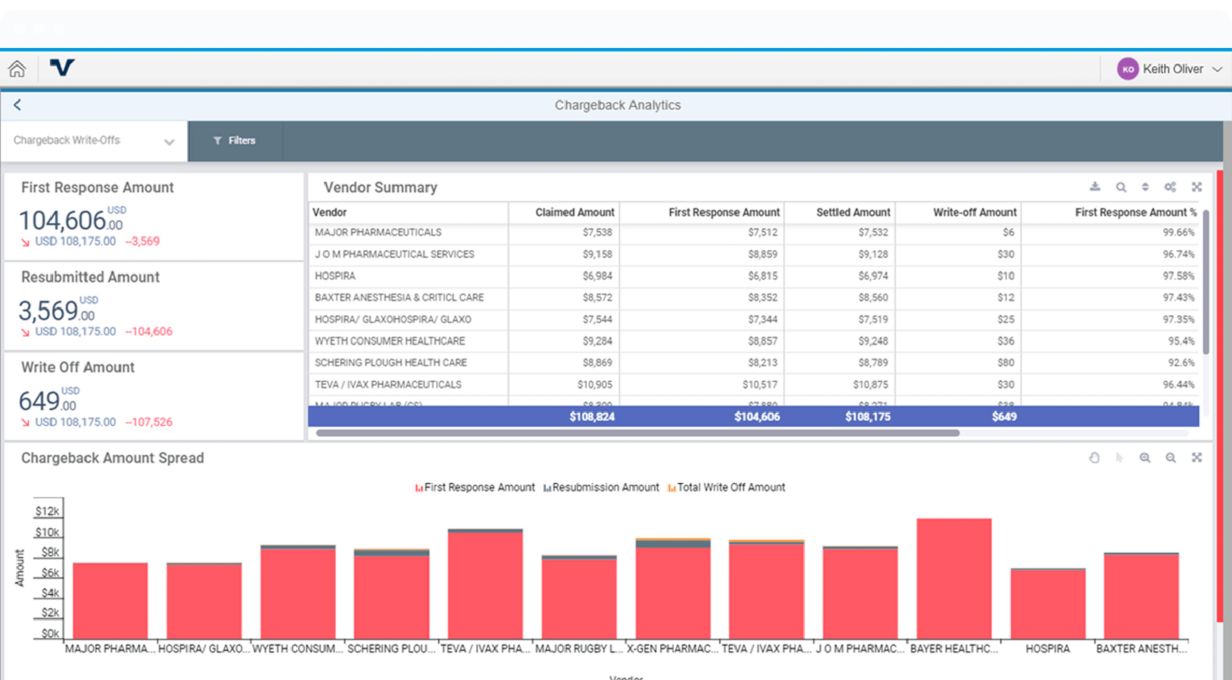This screenshot has width=1232, height=680.
Task: Click the sort arrows icon in Vendor Summary
Action: (x=1145, y=187)
